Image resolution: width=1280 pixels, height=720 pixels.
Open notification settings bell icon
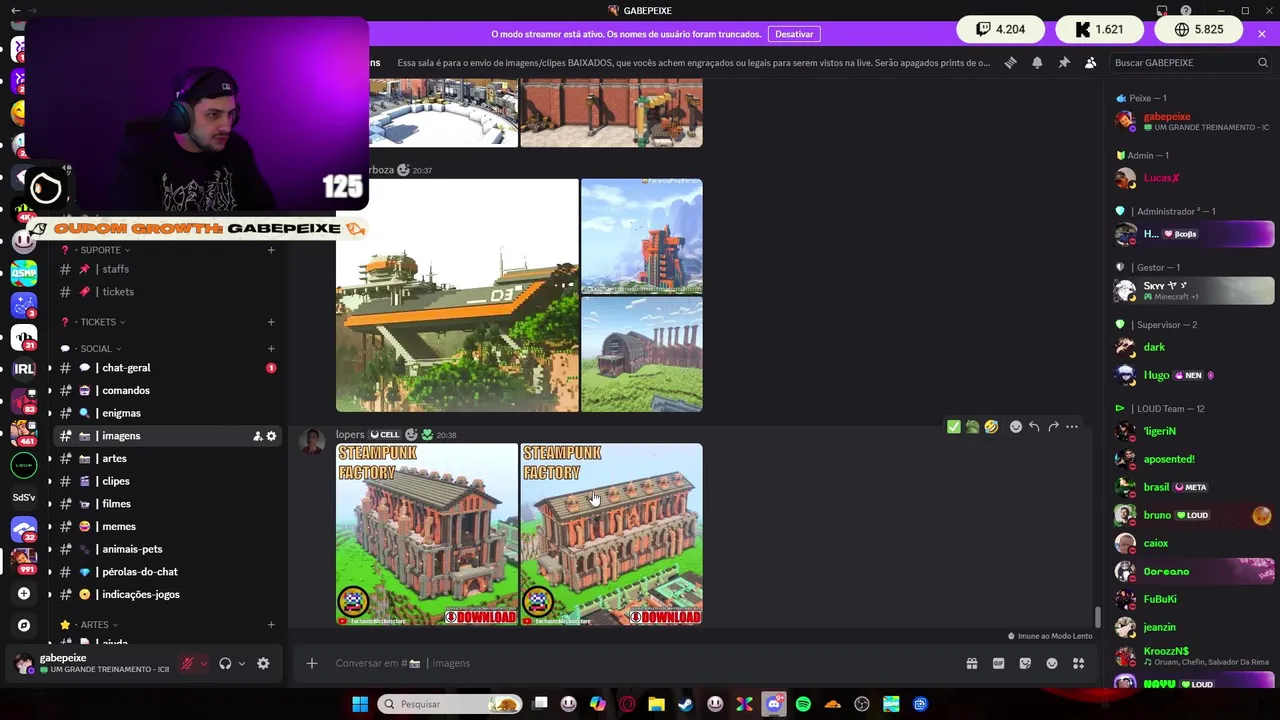coord(1037,62)
